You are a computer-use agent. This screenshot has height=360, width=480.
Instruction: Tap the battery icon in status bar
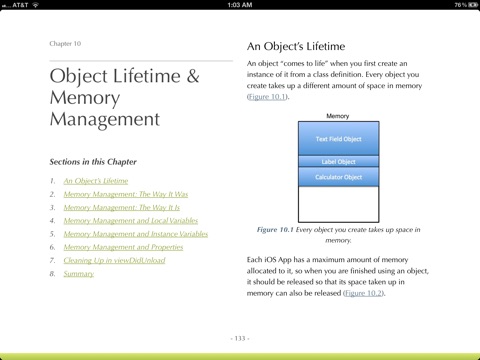tap(473, 5)
